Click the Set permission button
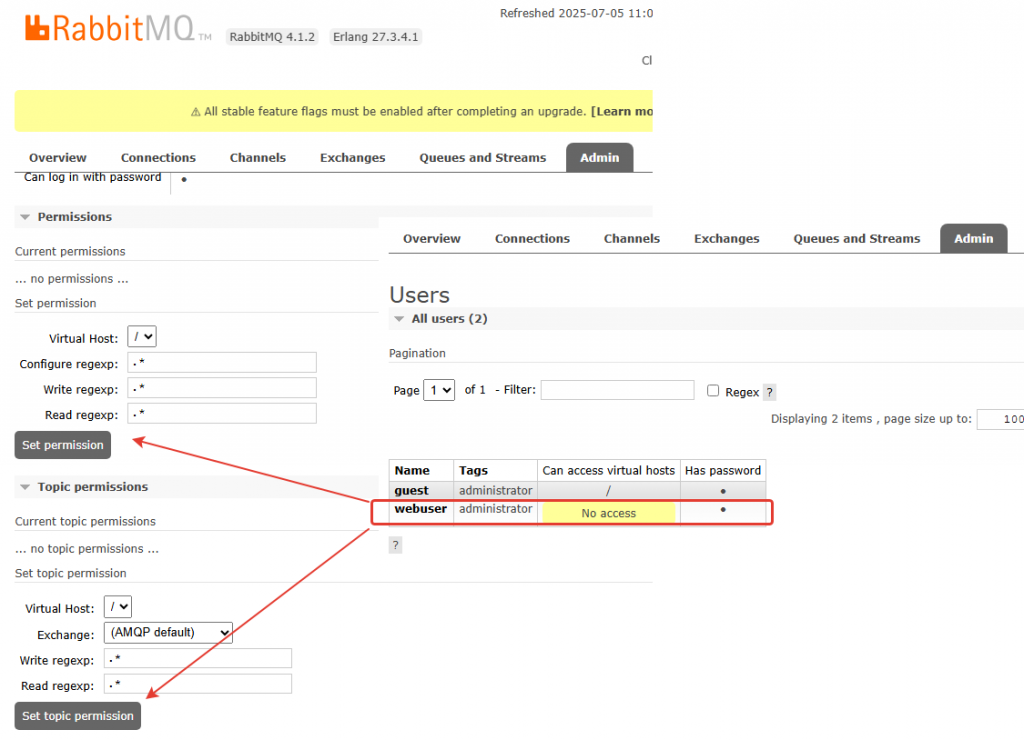 tap(63, 445)
